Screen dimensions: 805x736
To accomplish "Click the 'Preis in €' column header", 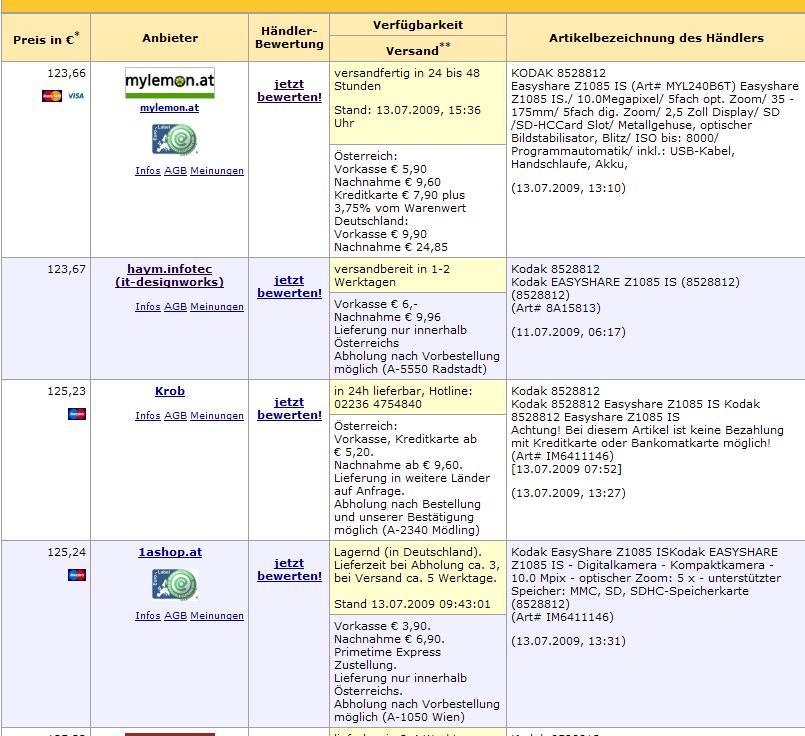I will point(46,38).
